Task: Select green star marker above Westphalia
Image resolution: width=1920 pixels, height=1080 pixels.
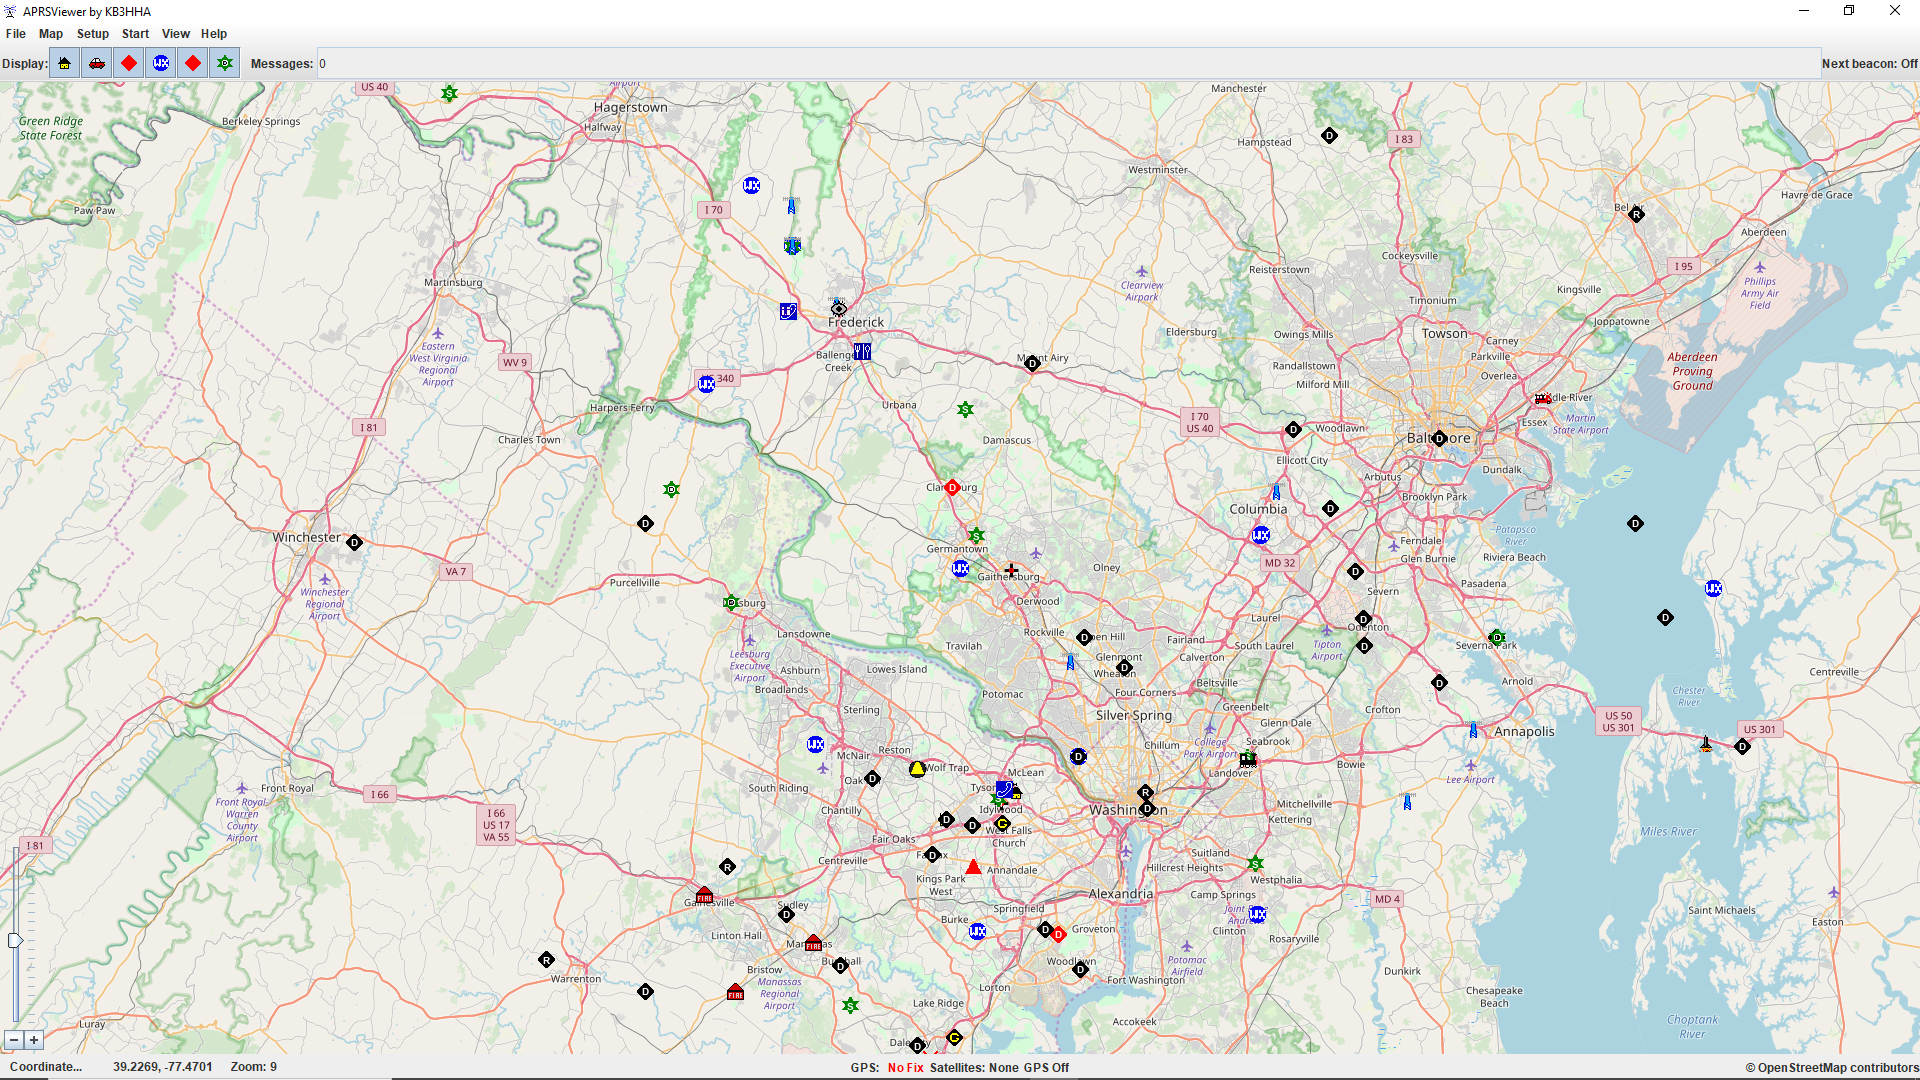Action: pos(1255,863)
